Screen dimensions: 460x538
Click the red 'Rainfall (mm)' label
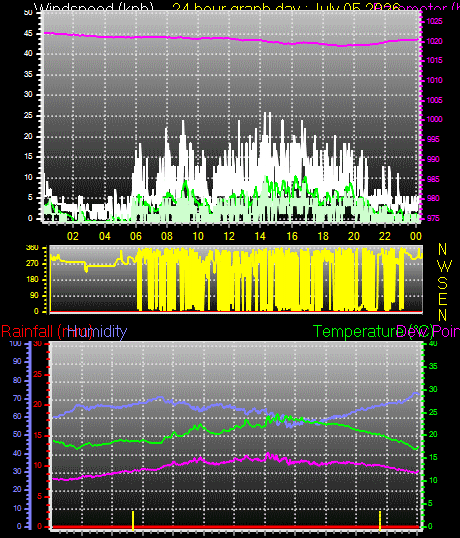point(47,332)
